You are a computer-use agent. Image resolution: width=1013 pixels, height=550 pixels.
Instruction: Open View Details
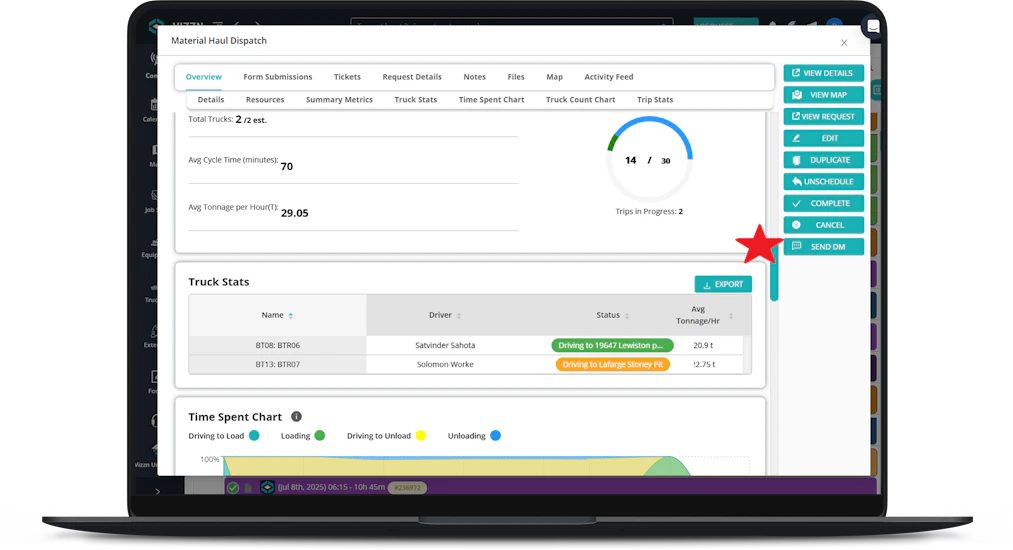(824, 73)
